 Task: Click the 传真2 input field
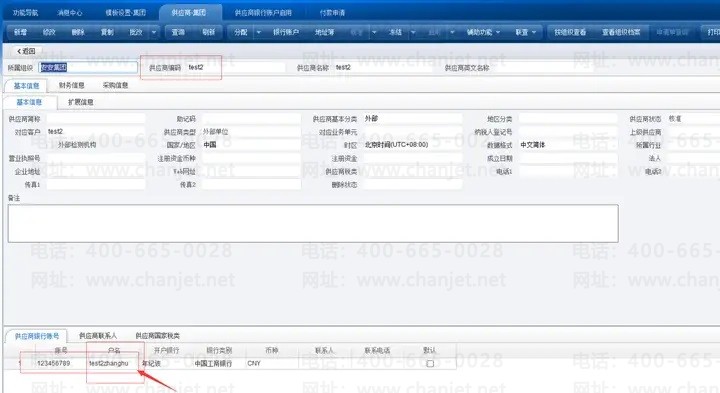[251, 185]
